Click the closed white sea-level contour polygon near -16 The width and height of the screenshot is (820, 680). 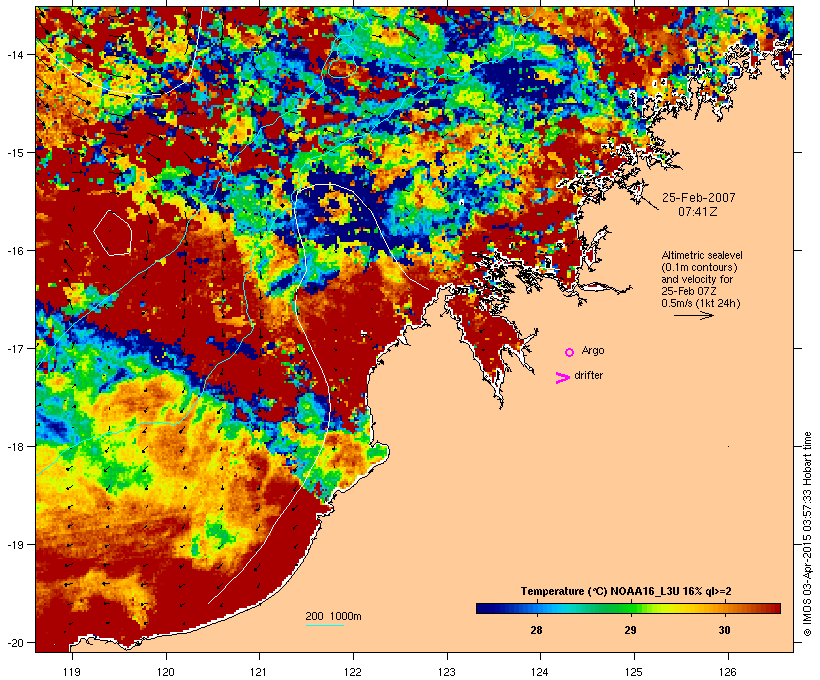click(112, 233)
